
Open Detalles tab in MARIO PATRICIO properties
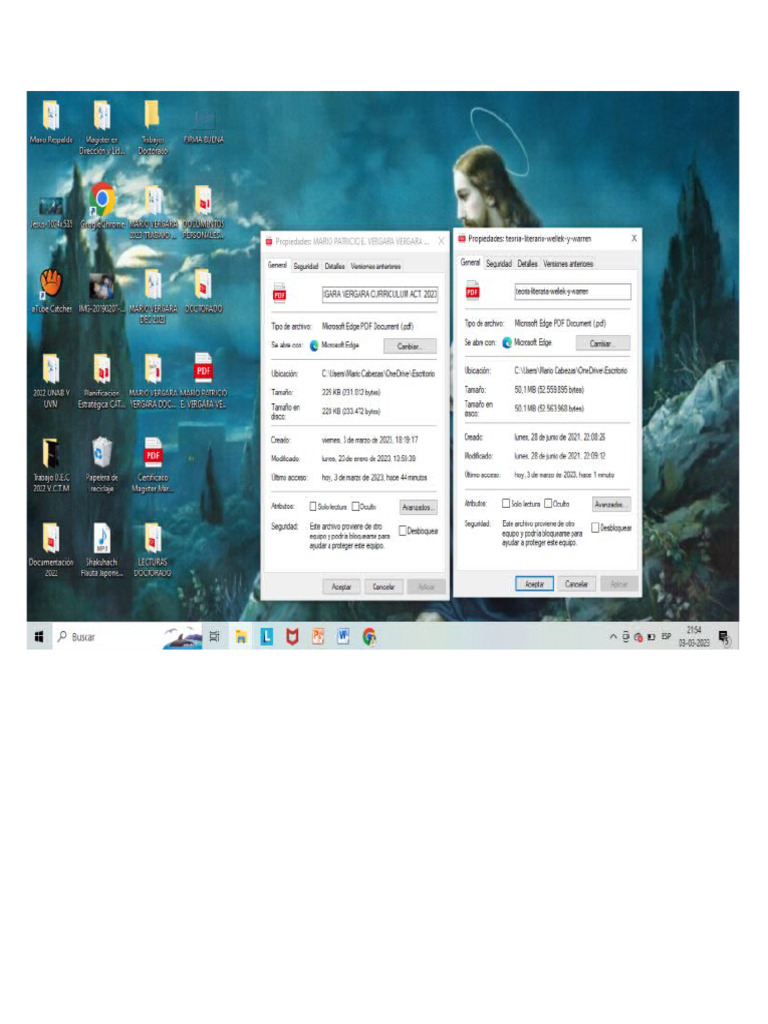point(334,266)
